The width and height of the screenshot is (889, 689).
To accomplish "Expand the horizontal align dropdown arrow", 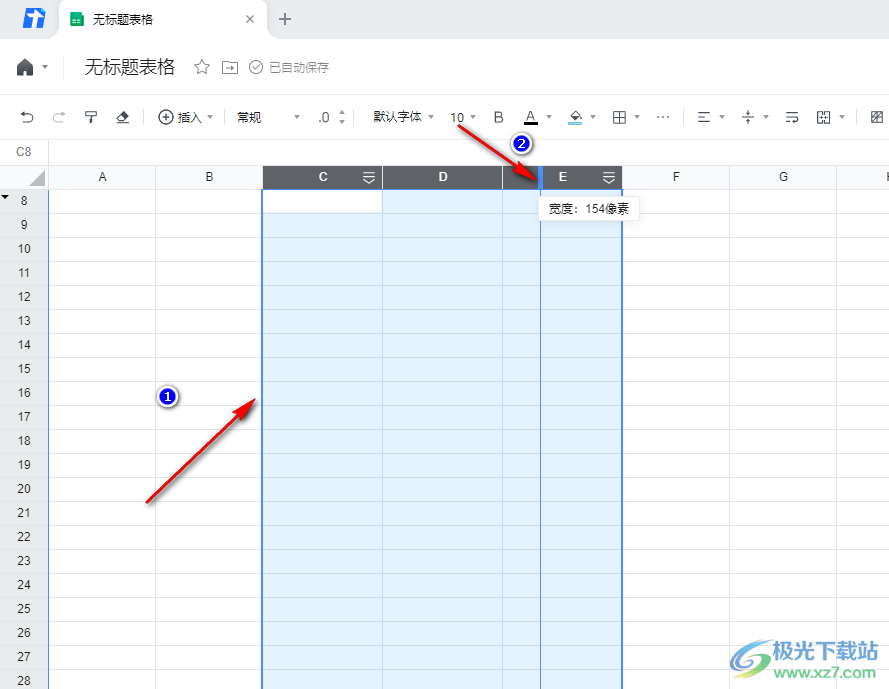I will 722,117.
